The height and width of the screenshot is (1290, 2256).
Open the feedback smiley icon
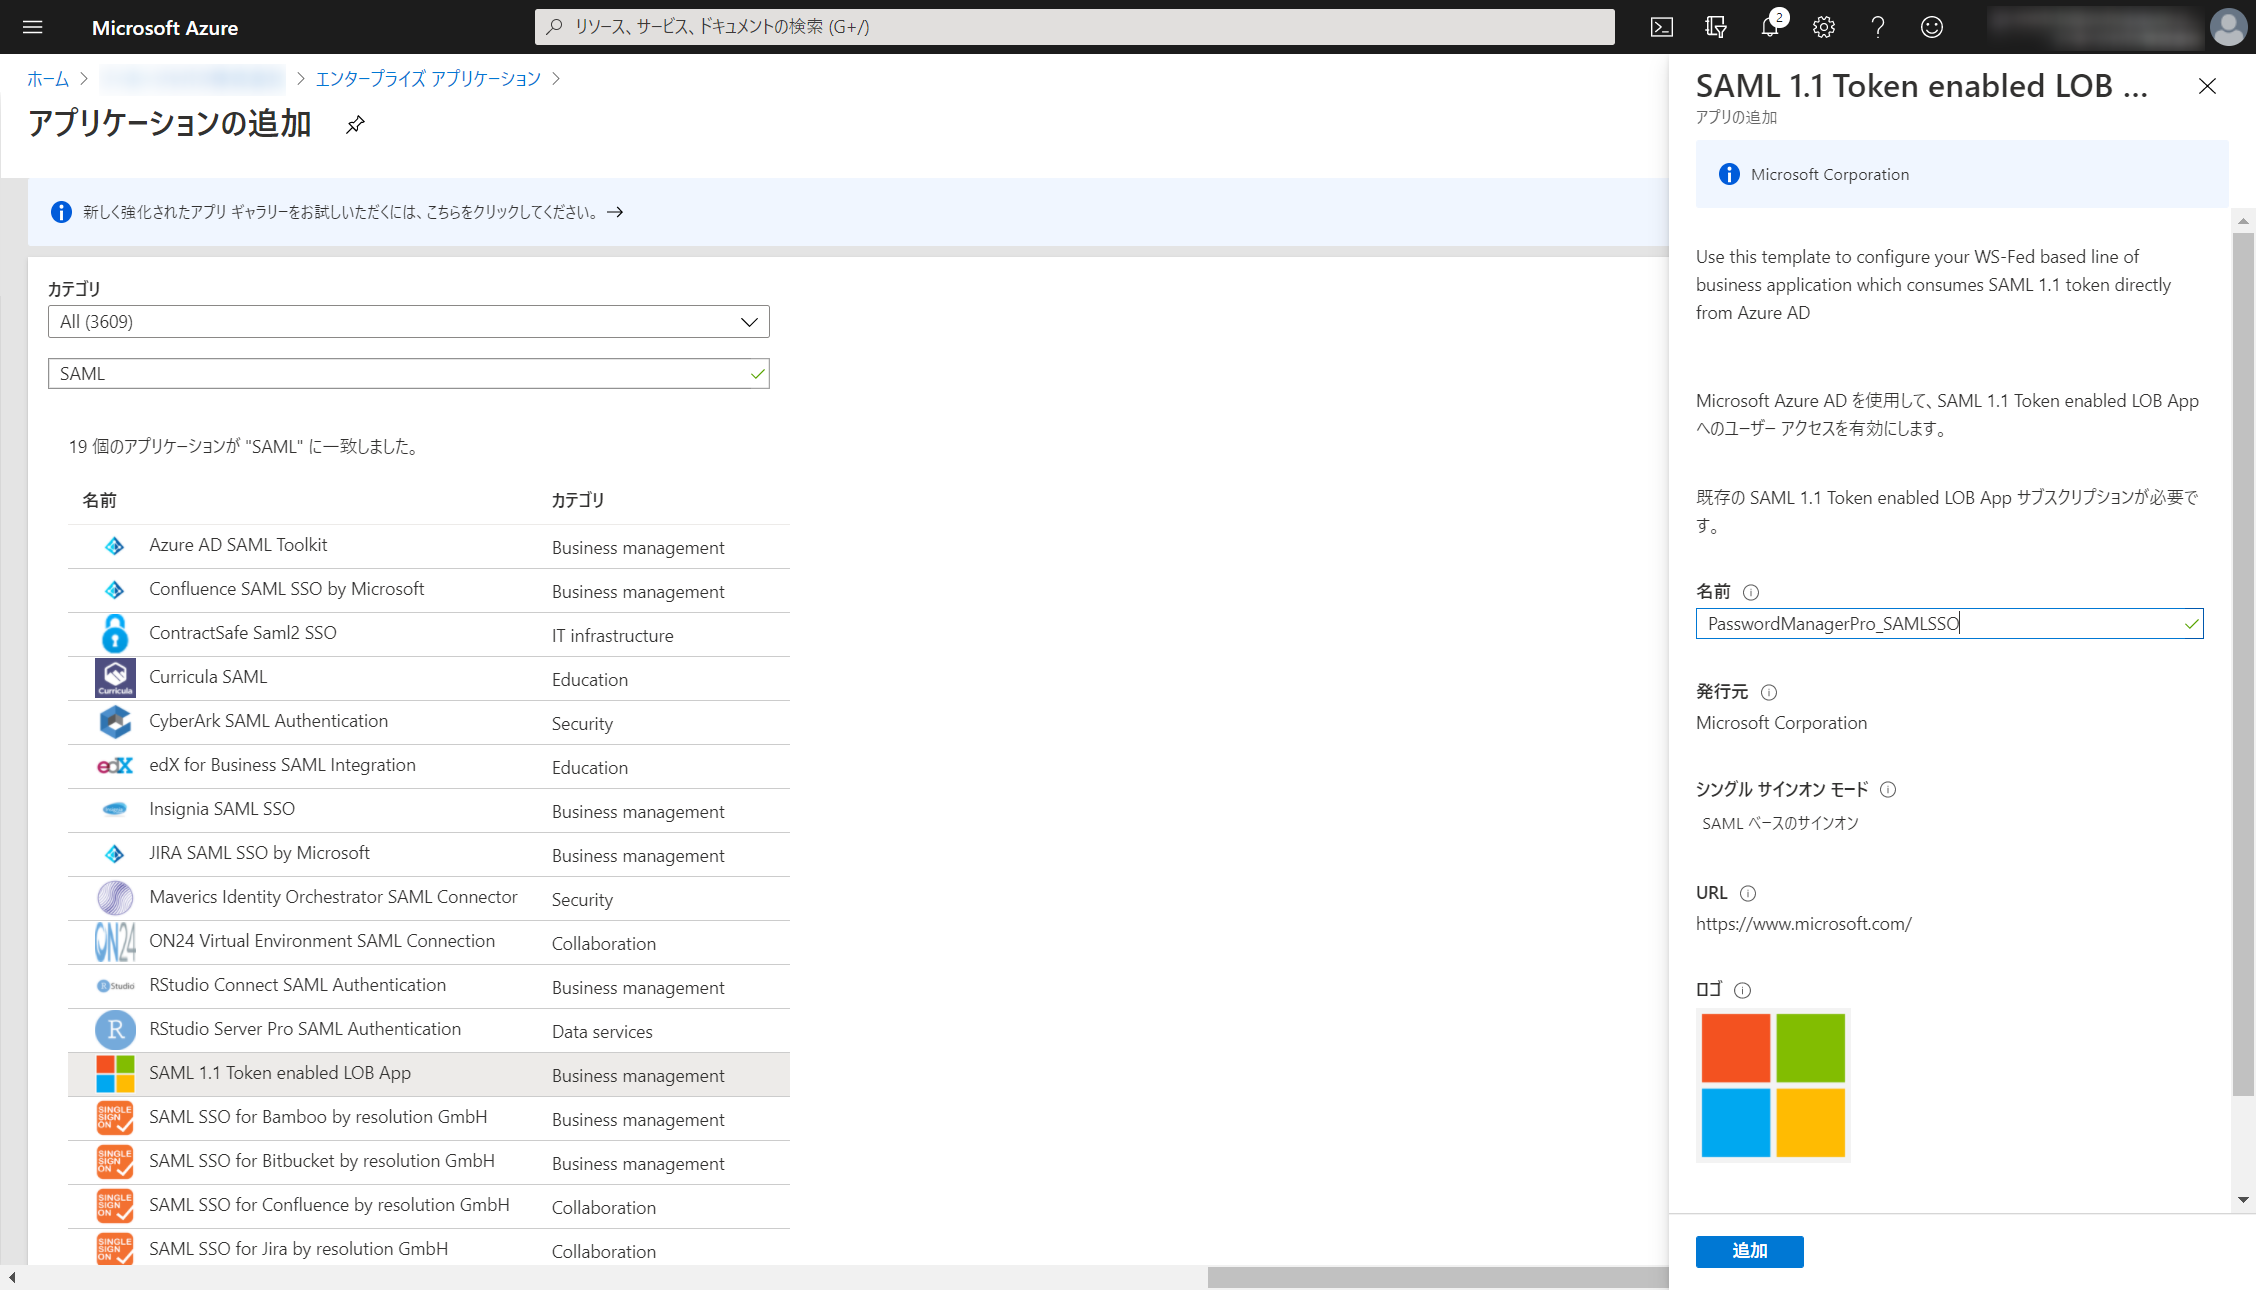tap(1932, 27)
